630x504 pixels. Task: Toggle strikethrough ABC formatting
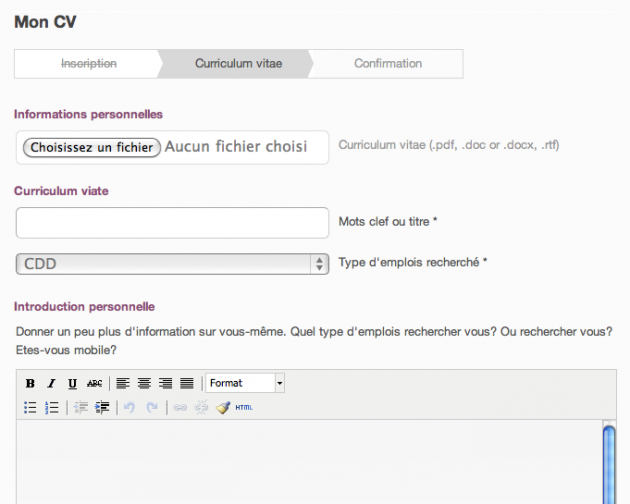click(x=94, y=383)
